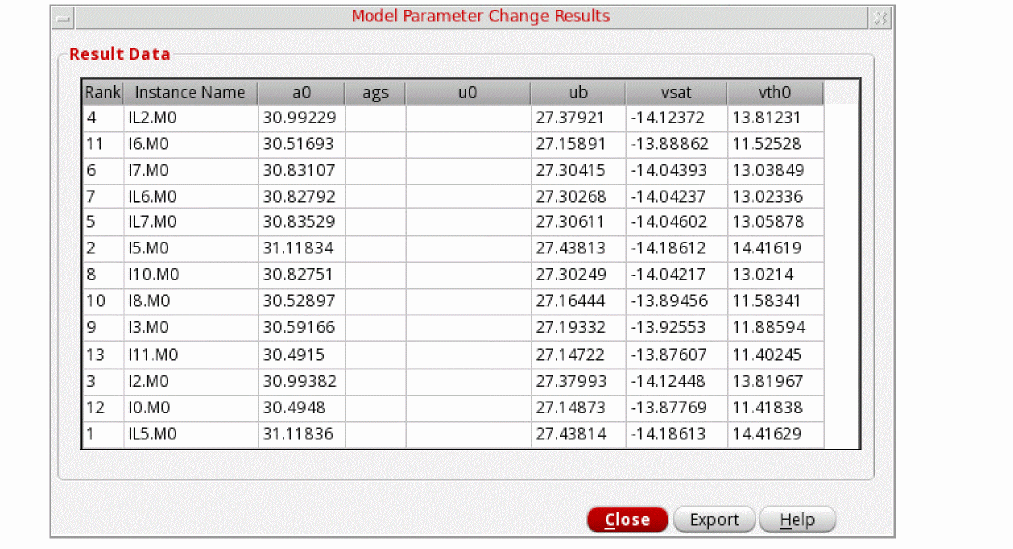Click the red Close button
The width and height of the screenshot is (1013, 549).
pyautogui.click(x=627, y=519)
